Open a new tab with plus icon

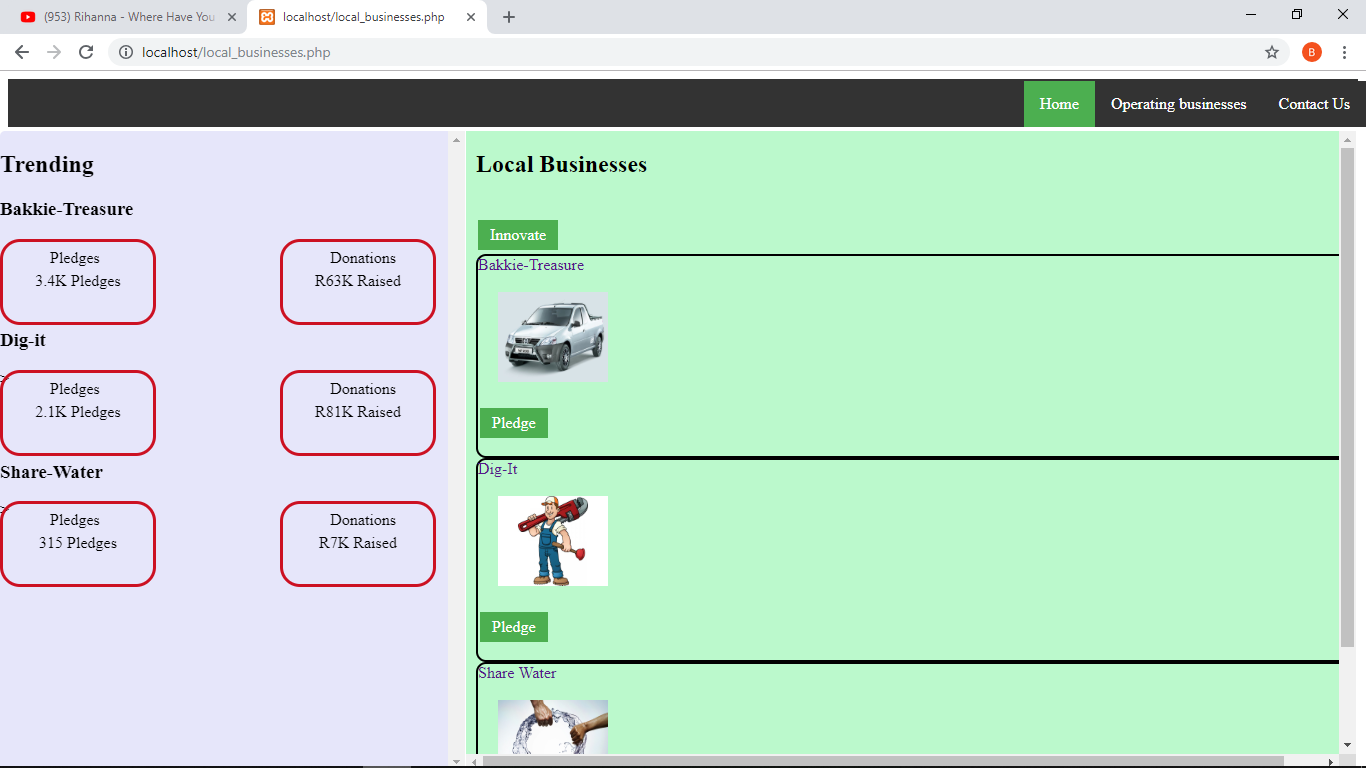coord(509,17)
